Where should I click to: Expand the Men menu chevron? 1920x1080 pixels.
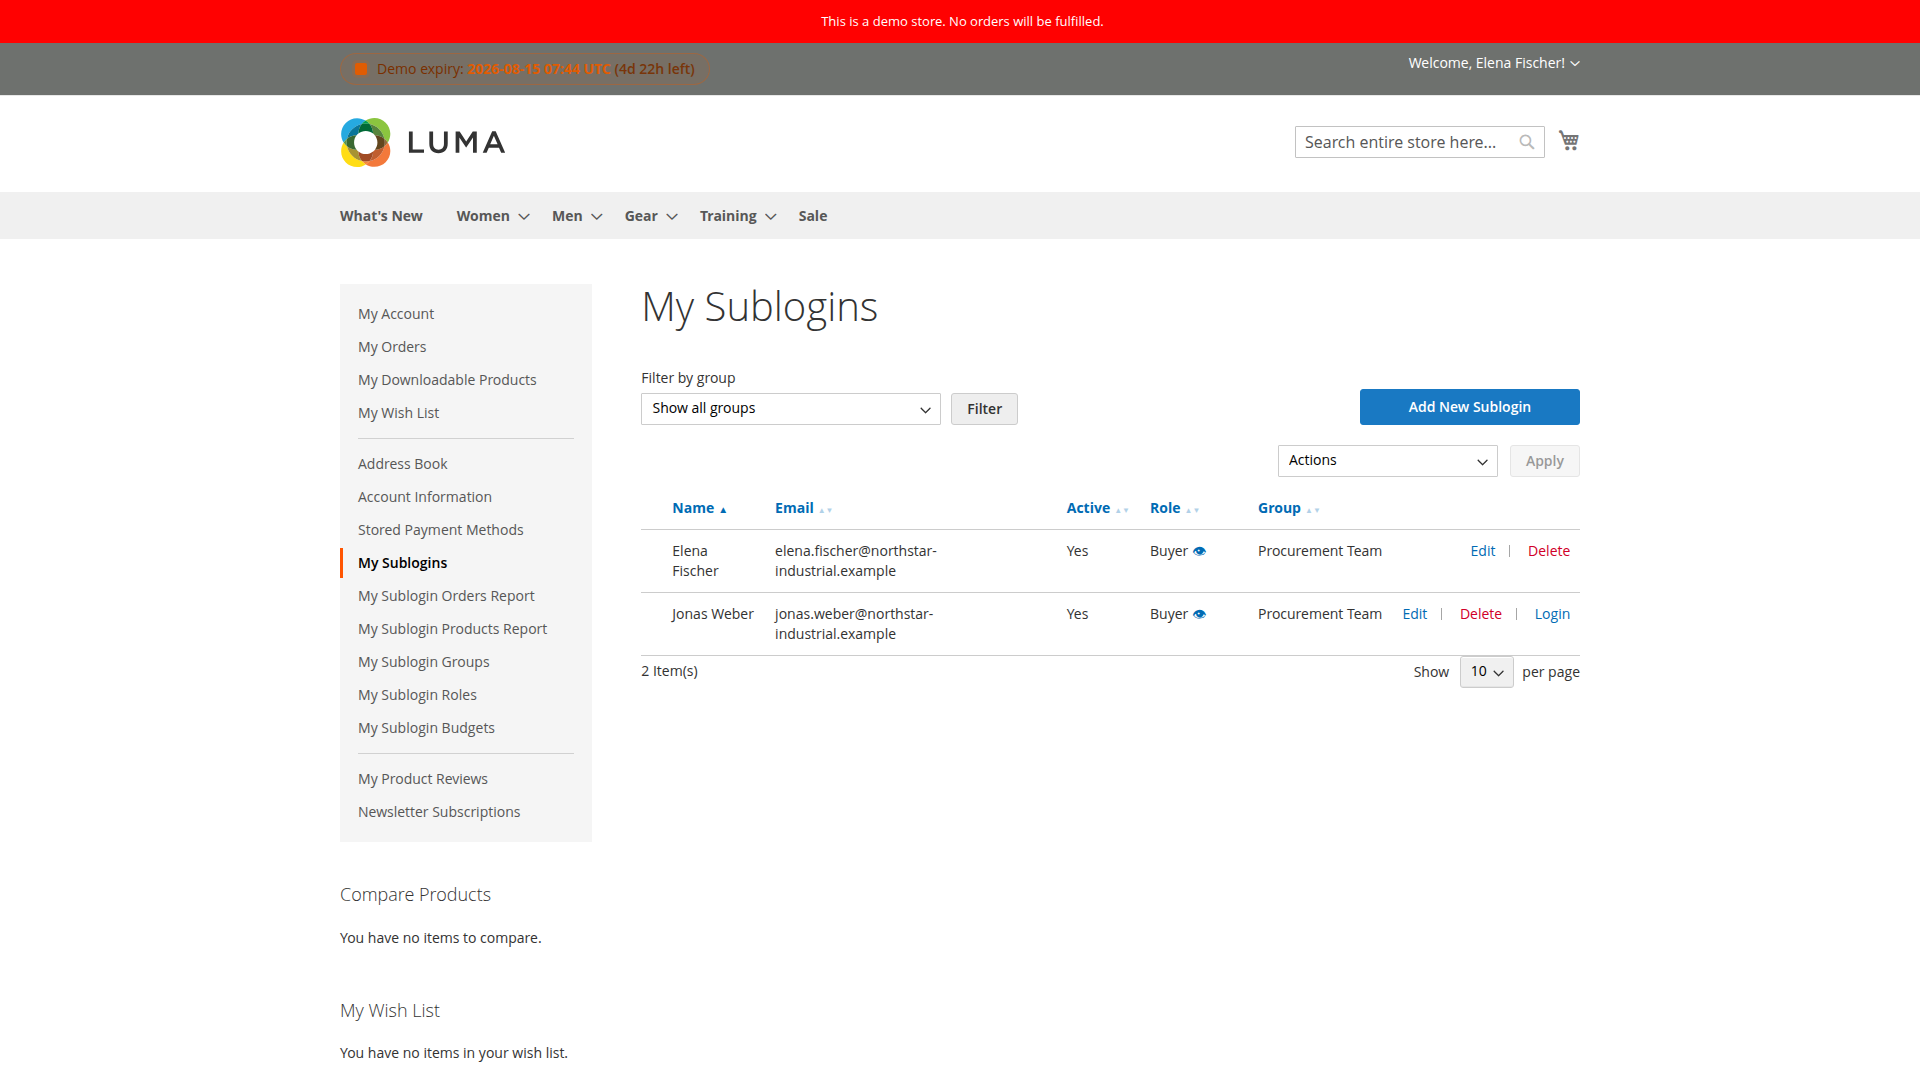tap(597, 217)
